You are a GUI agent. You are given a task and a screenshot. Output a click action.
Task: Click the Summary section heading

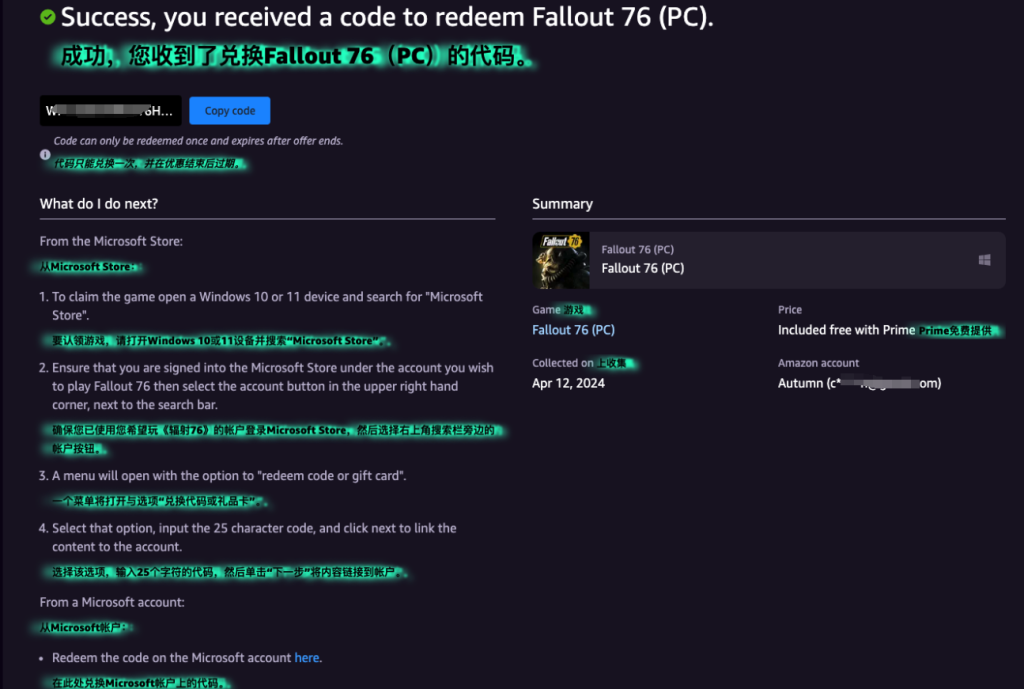click(562, 204)
